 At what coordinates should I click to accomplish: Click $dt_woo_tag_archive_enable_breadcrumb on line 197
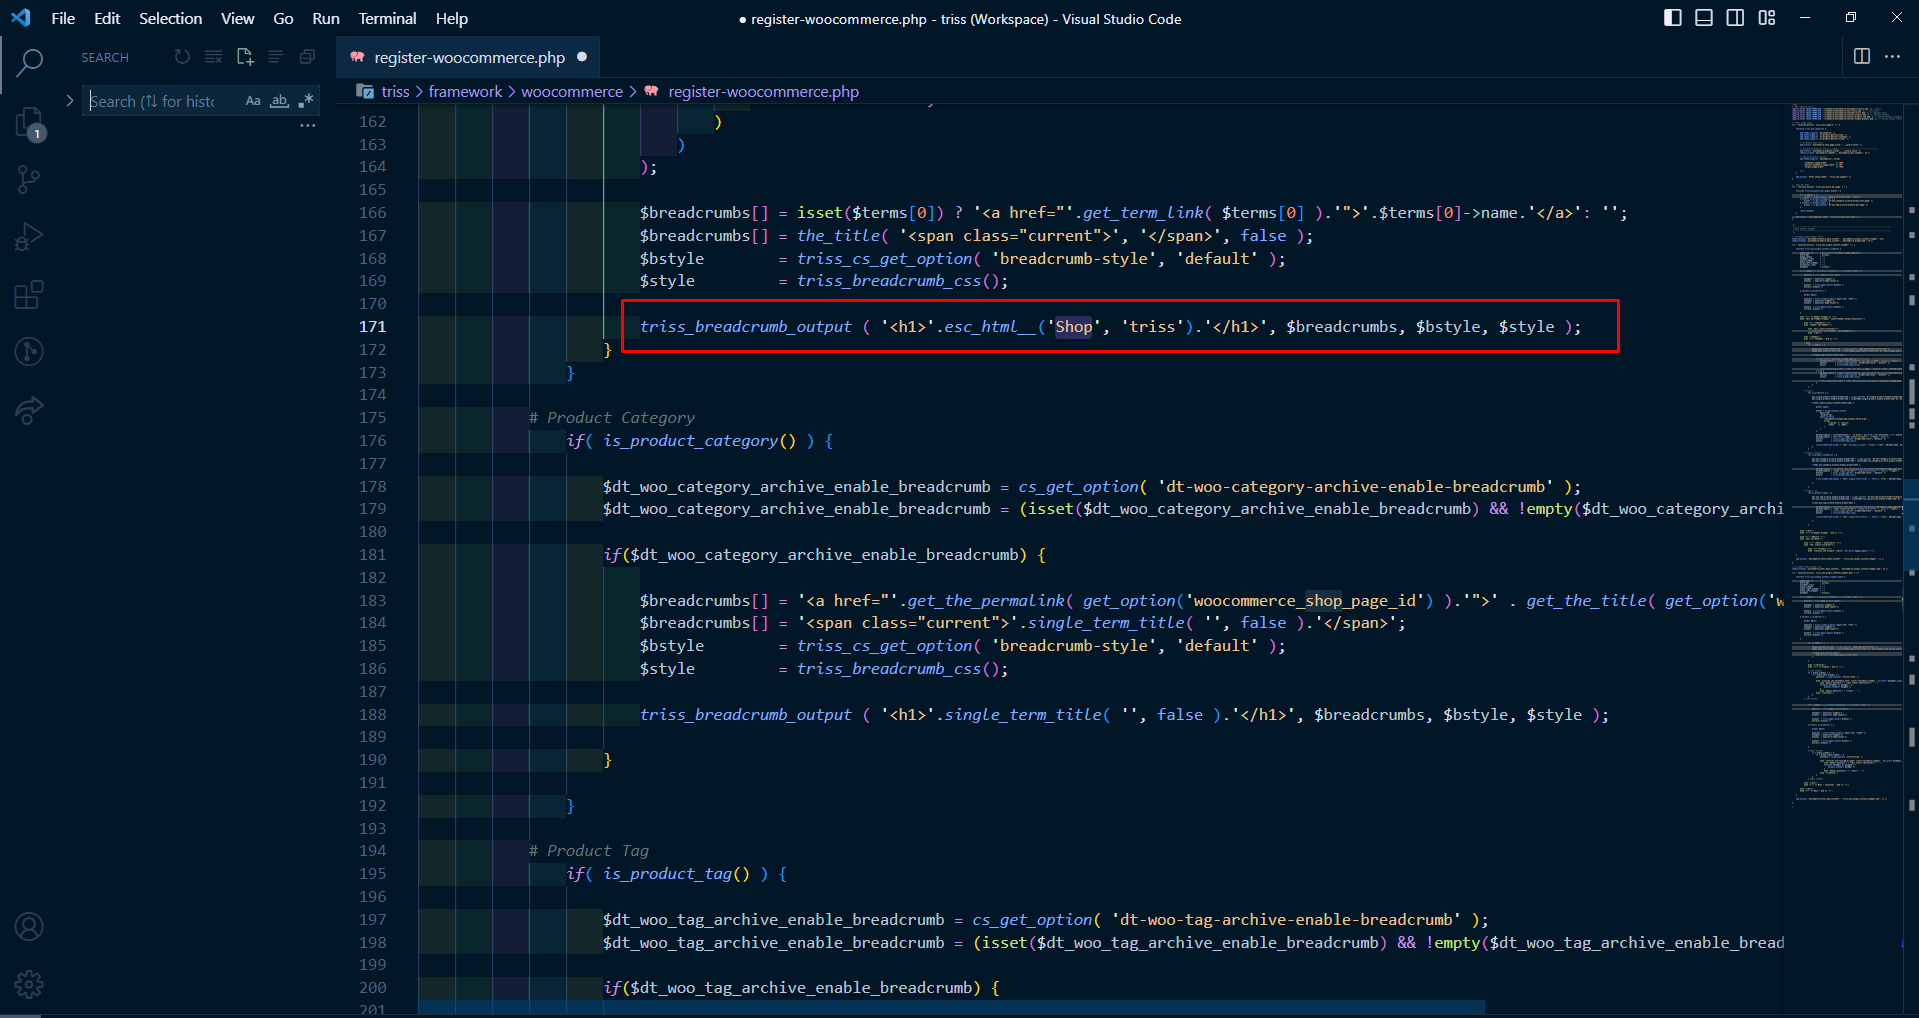pyautogui.click(x=773, y=919)
